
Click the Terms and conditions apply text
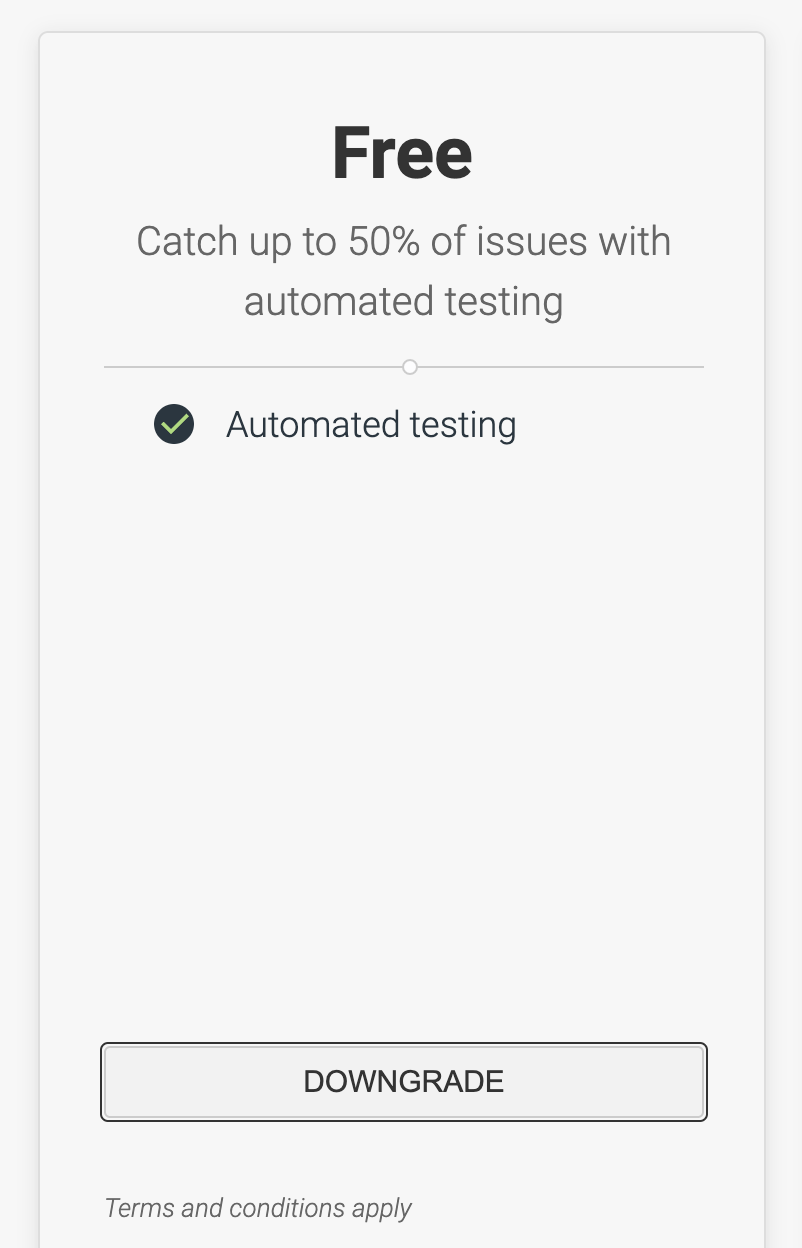[x=258, y=1208]
